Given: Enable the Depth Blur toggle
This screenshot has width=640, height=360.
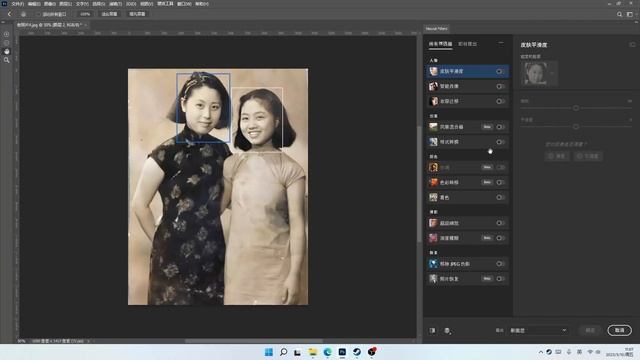Looking at the screenshot, I should (500, 238).
